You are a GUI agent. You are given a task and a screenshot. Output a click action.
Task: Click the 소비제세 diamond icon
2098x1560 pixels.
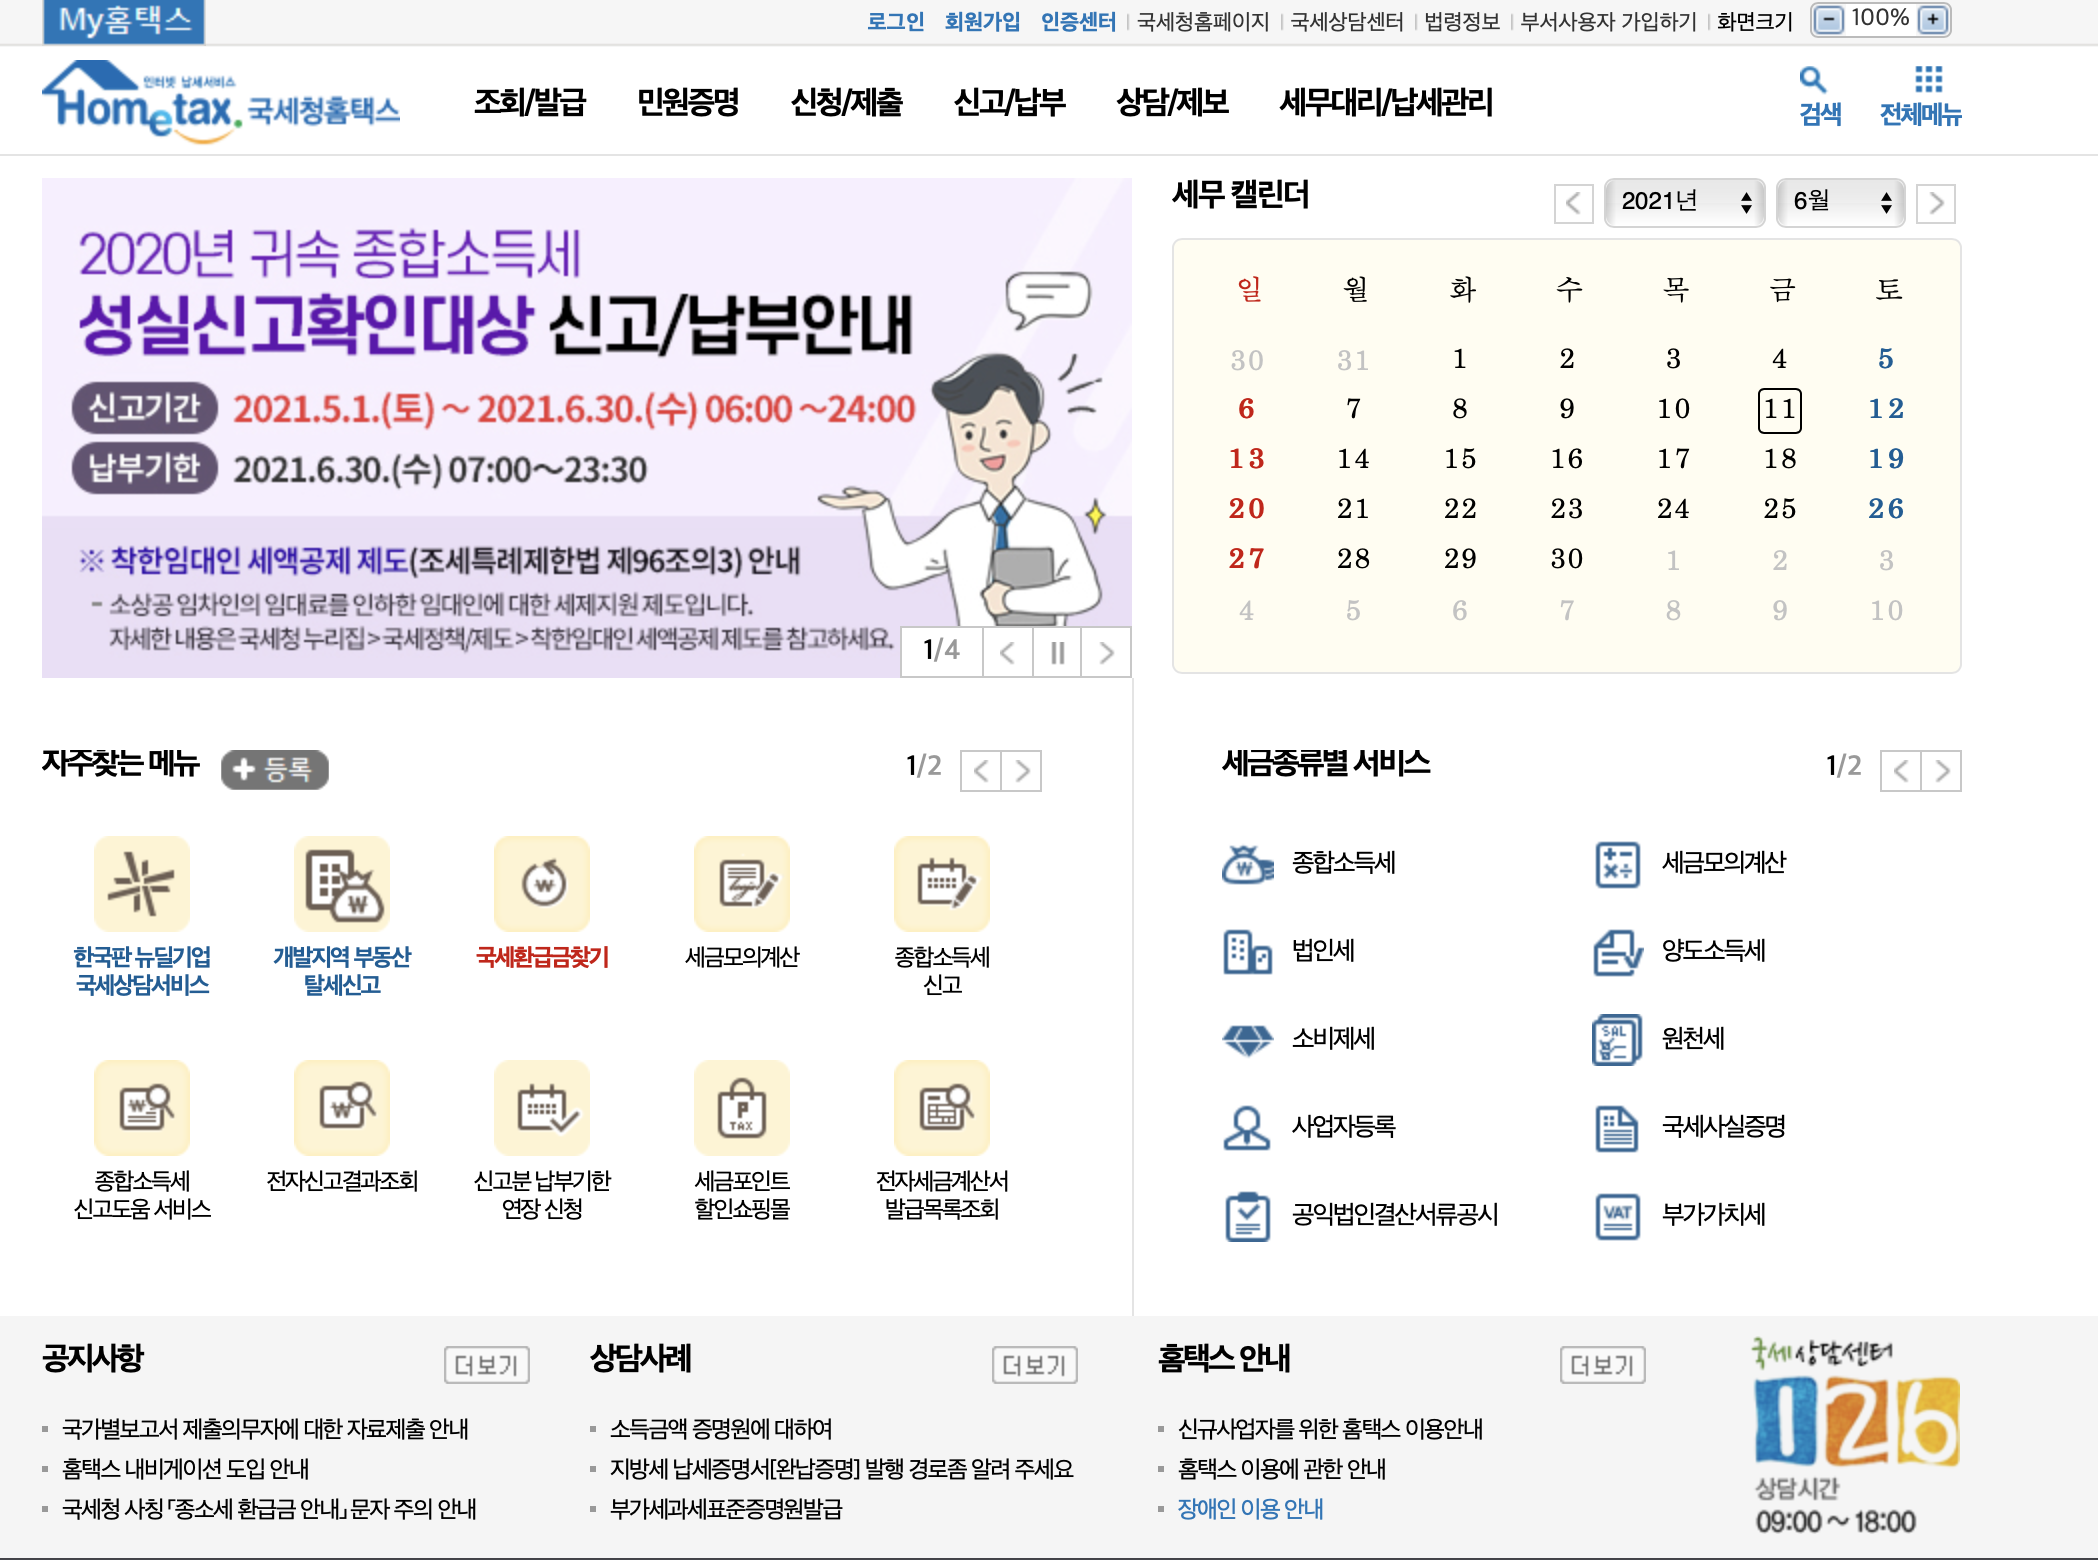1247,1039
